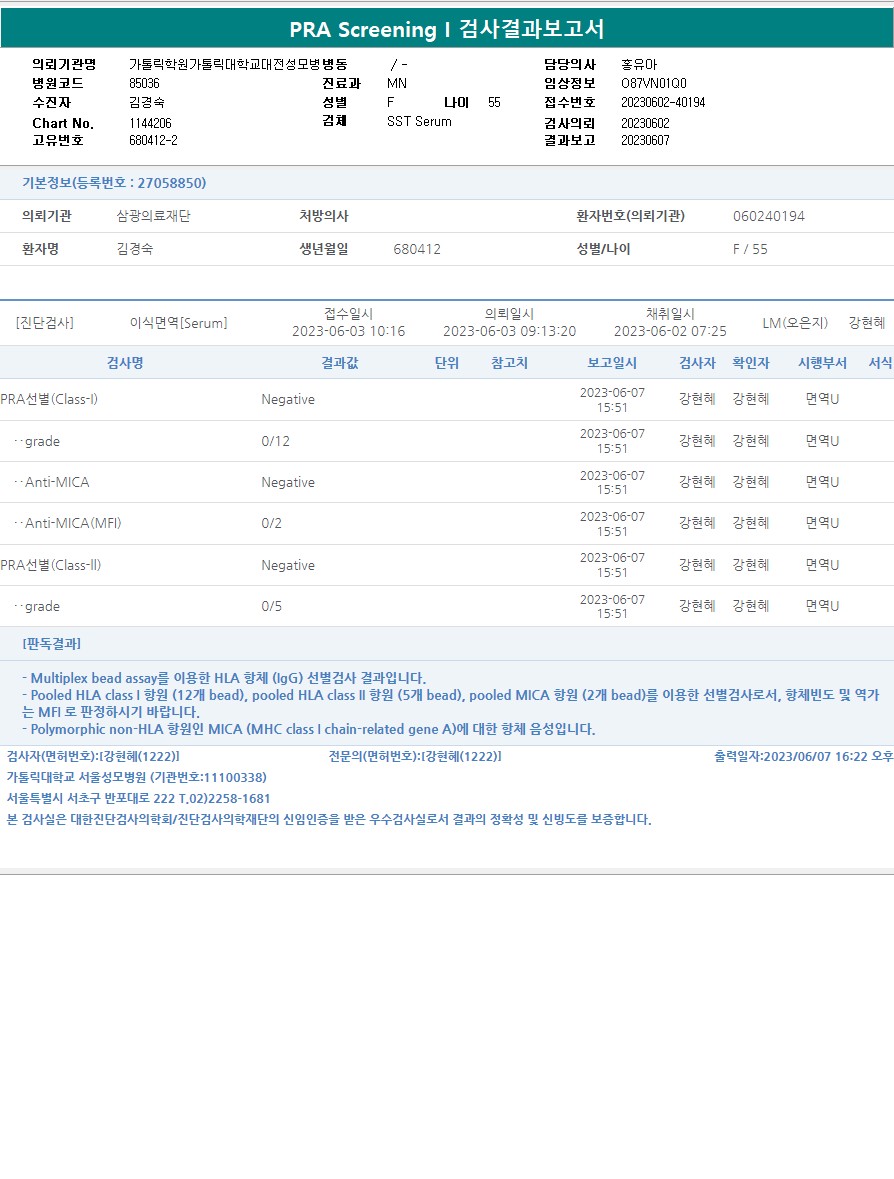Click the PRA Screening I 검사결과보고서 title banner

[x=447, y=29]
